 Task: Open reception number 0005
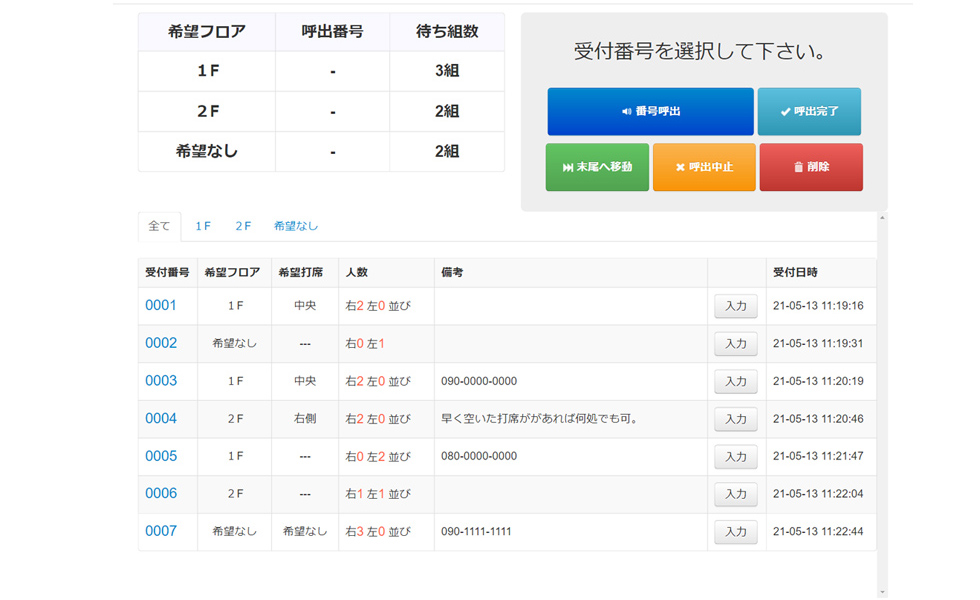click(161, 456)
